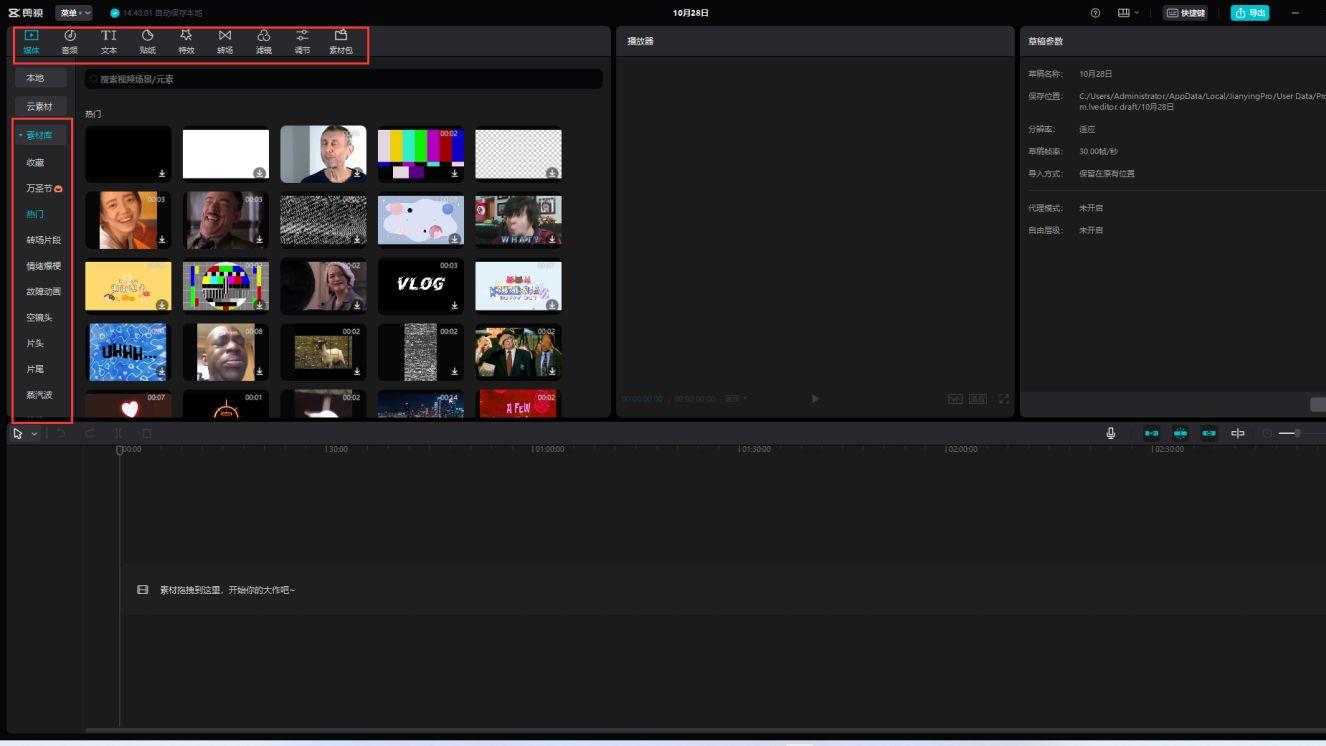1326x746 pixels.
Task: Click the blue 导出 export button
Action: click(x=1250, y=13)
